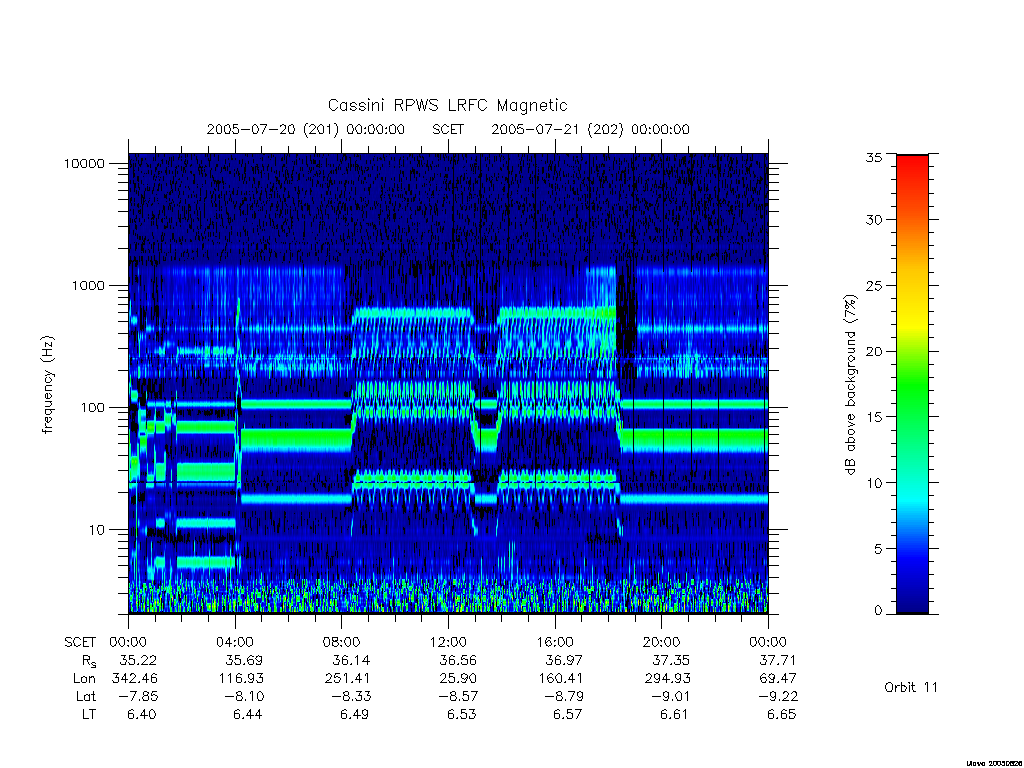The height and width of the screenshot is (768, 1024).
Task: Click the Rs value 36.97
Action: pyautogui.click(x=564, y=660)
